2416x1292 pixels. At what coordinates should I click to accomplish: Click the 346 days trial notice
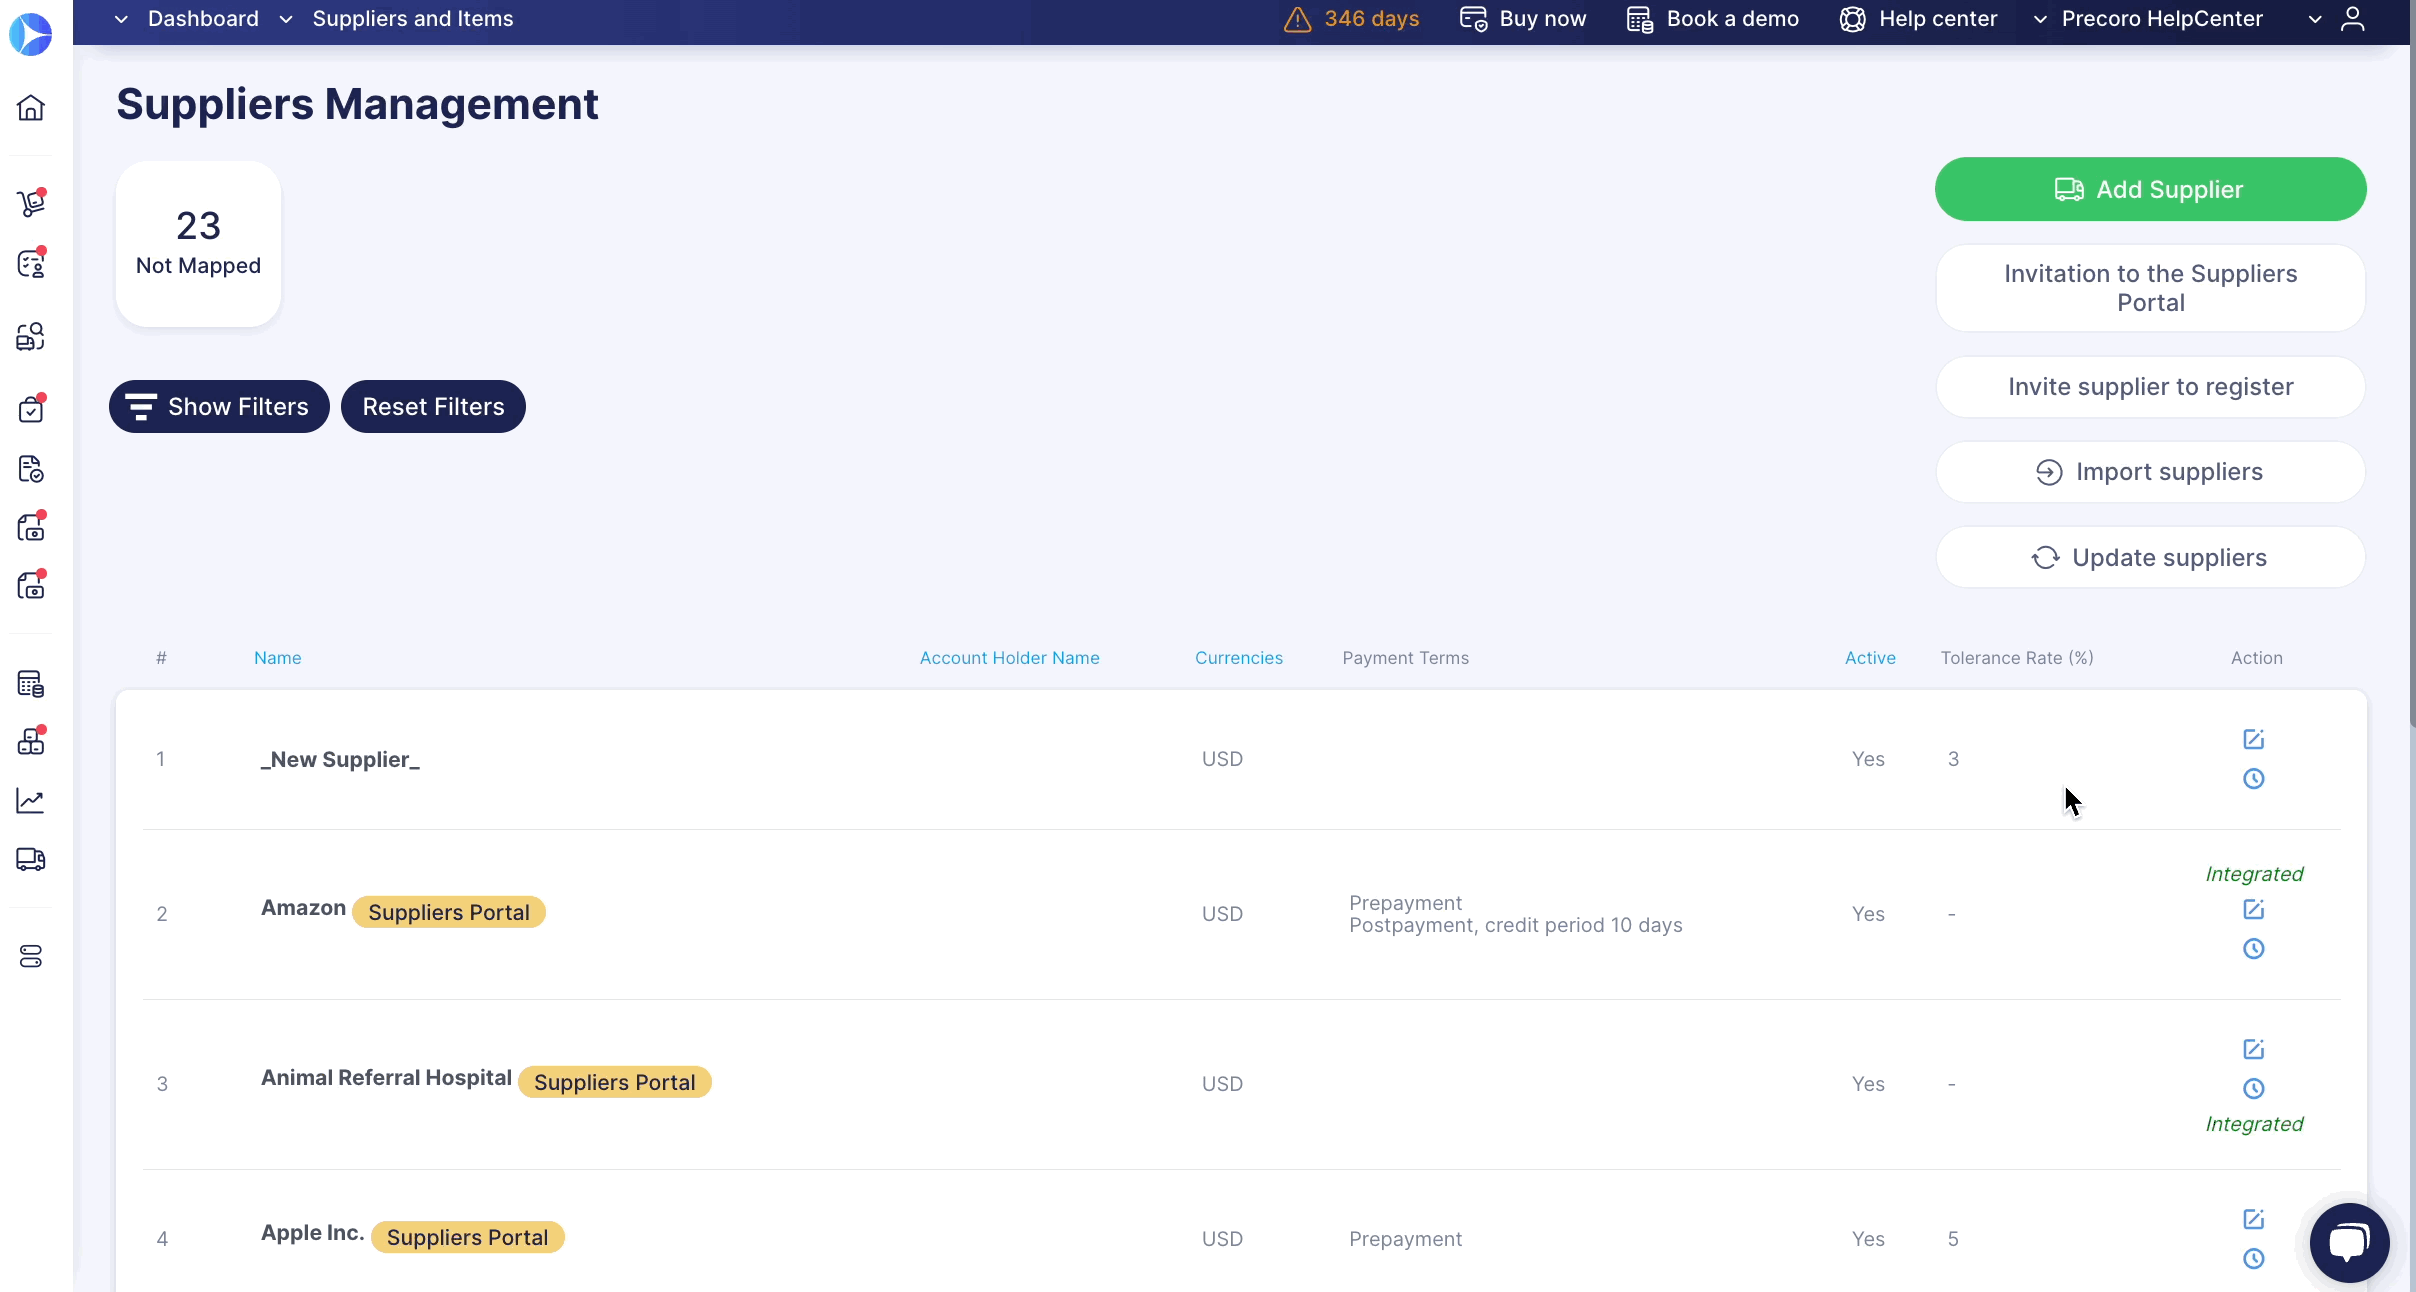1371,19
